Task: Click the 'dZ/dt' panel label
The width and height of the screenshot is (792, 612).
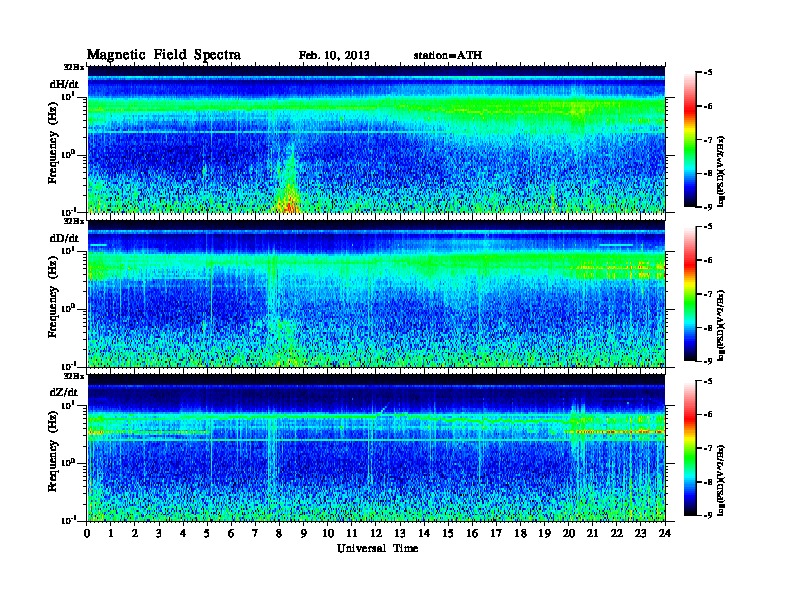Action: pyautogui.click(x=64, y=392)
